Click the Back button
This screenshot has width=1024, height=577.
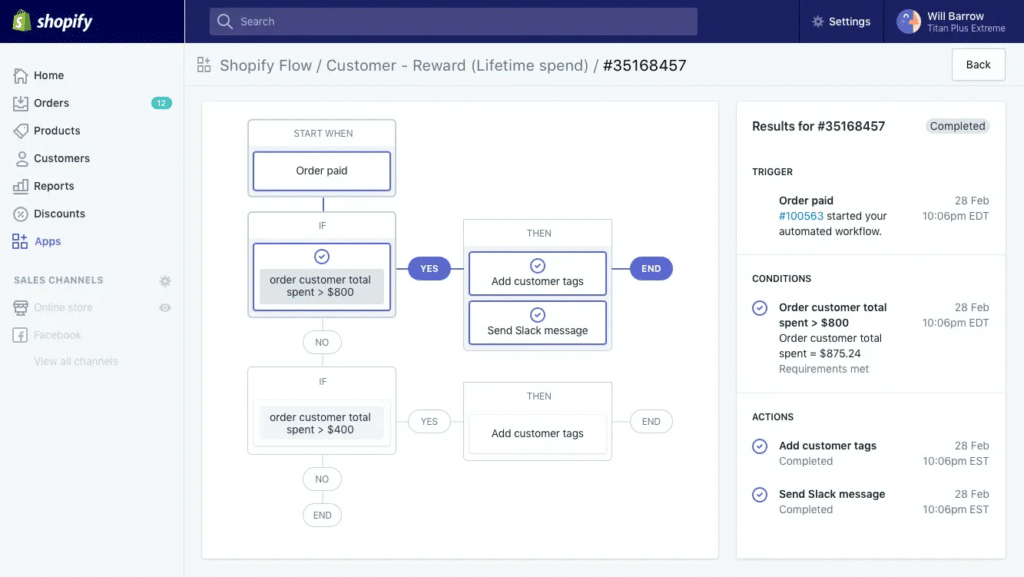tap(978, 64)
